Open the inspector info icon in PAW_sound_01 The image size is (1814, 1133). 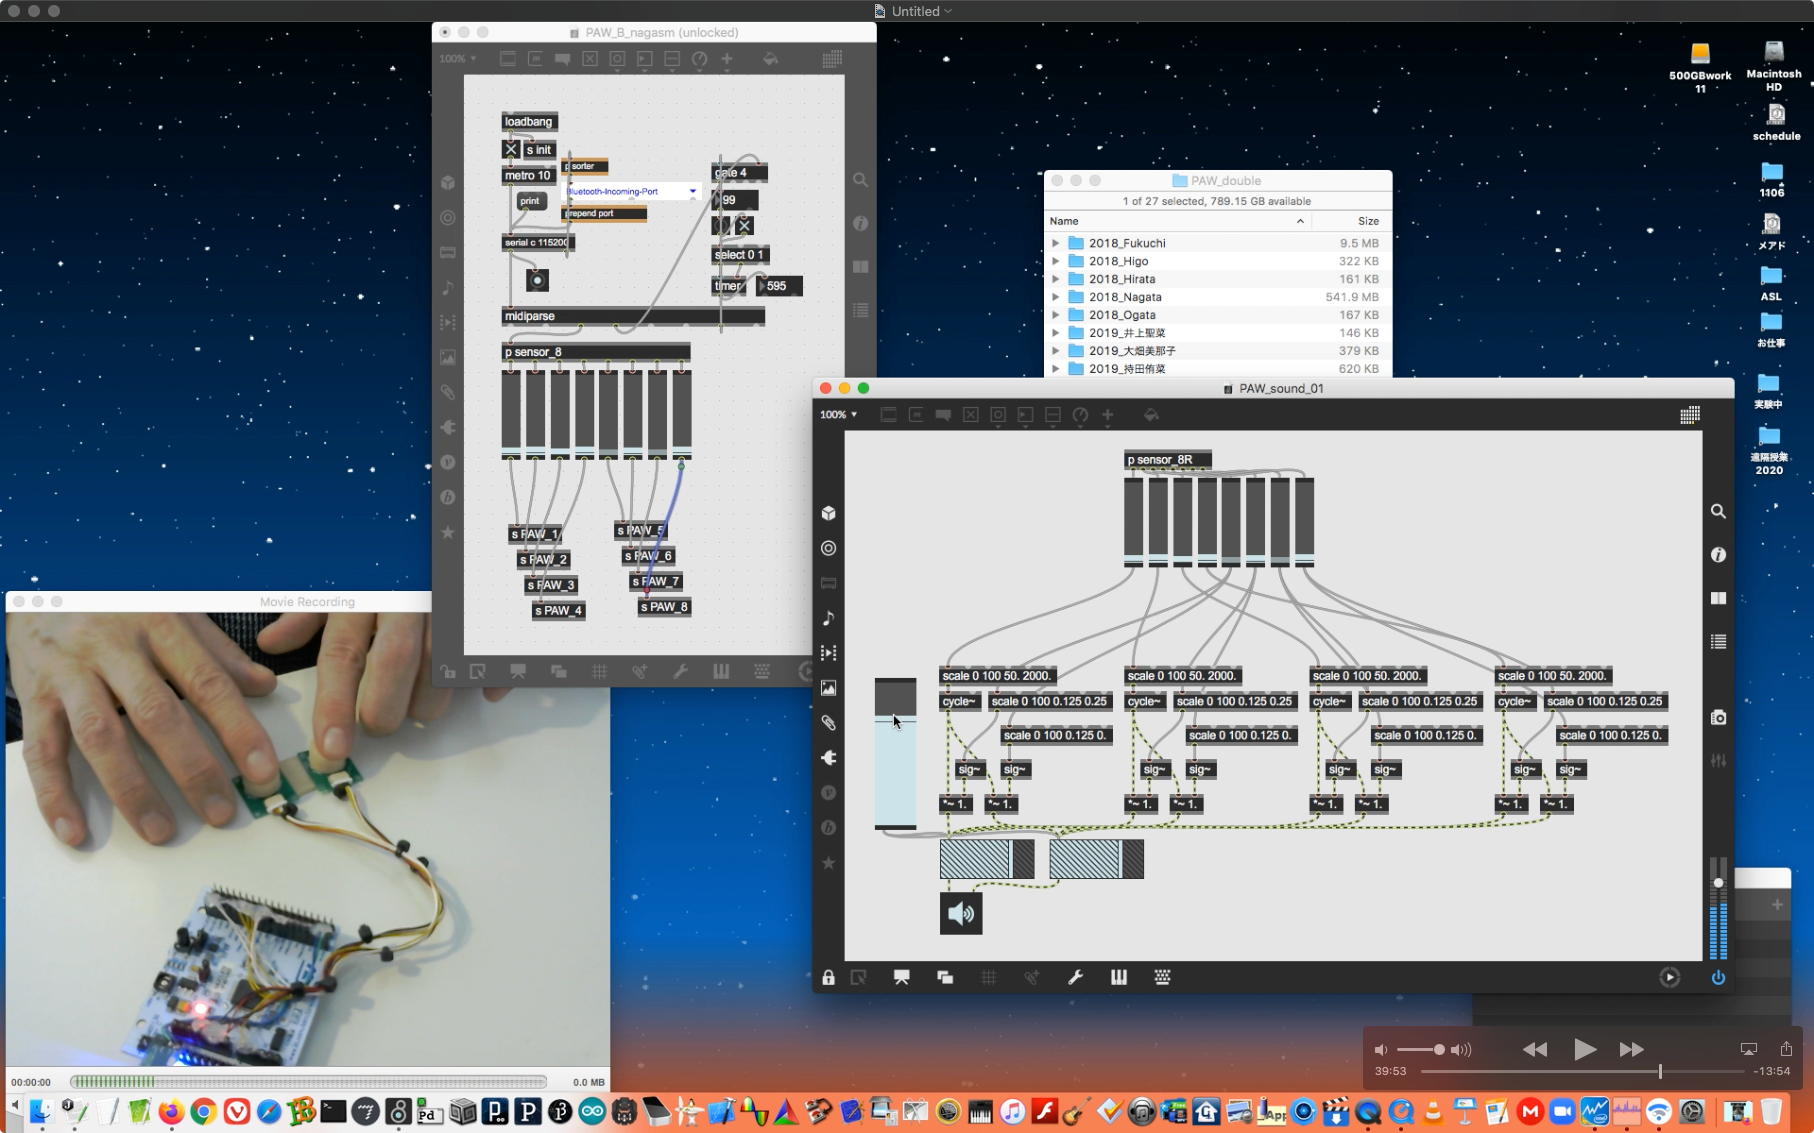pos(1718,555)
